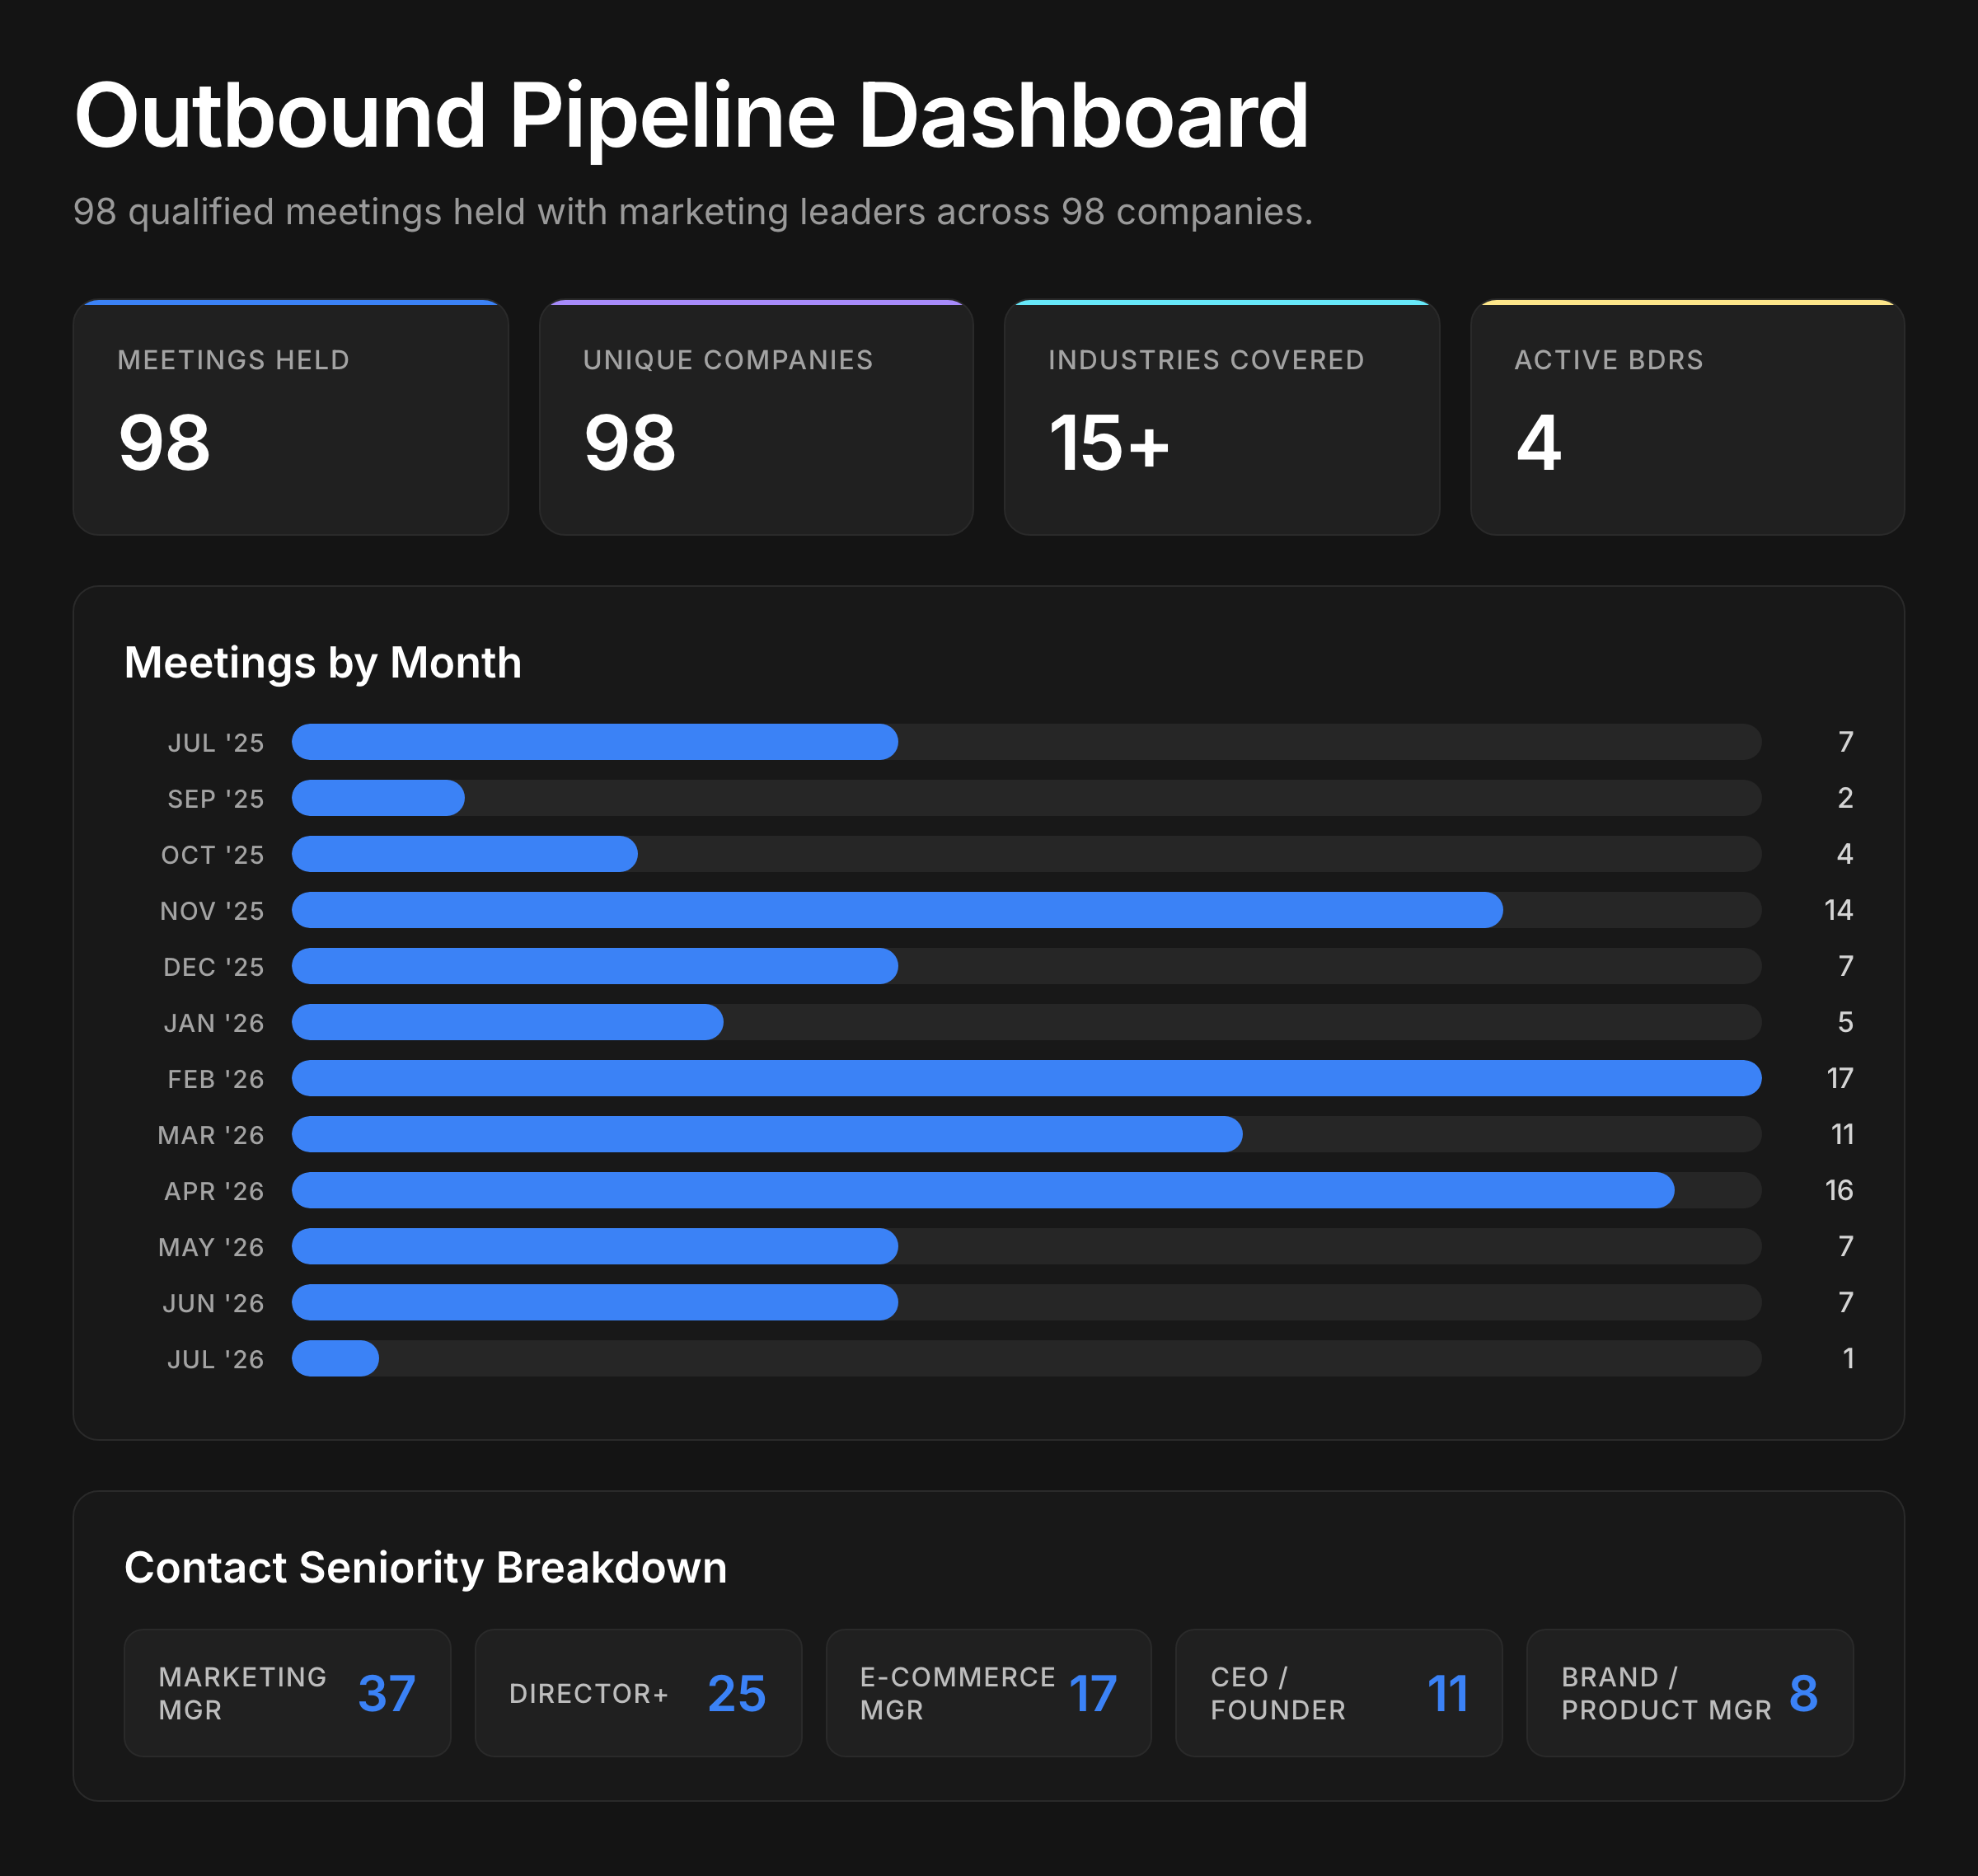Select the Unique Companies card

(756, 417)
